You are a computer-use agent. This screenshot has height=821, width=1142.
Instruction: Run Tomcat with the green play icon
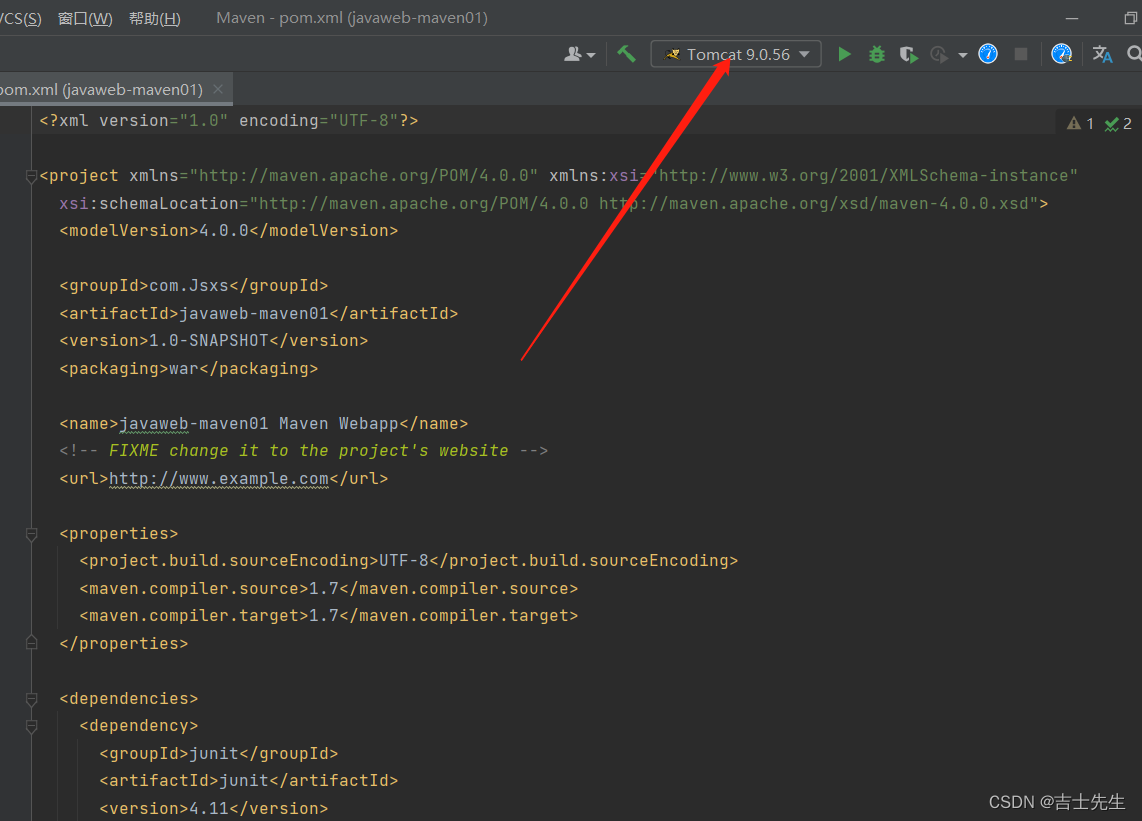click(x=844, y=54)
